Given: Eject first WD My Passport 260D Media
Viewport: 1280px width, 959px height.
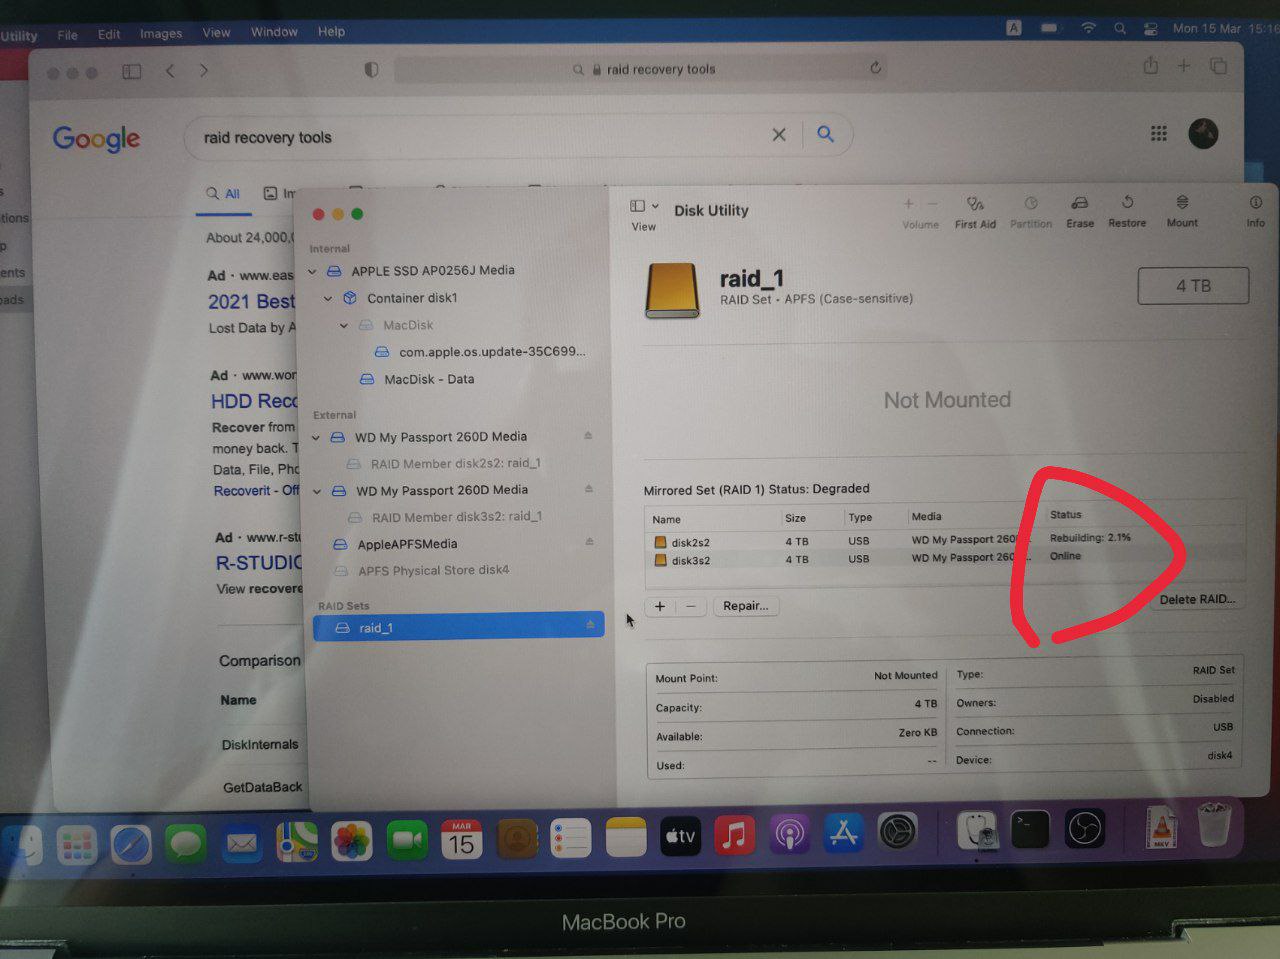Looking at the screenshot, I should tap(588, 436).
